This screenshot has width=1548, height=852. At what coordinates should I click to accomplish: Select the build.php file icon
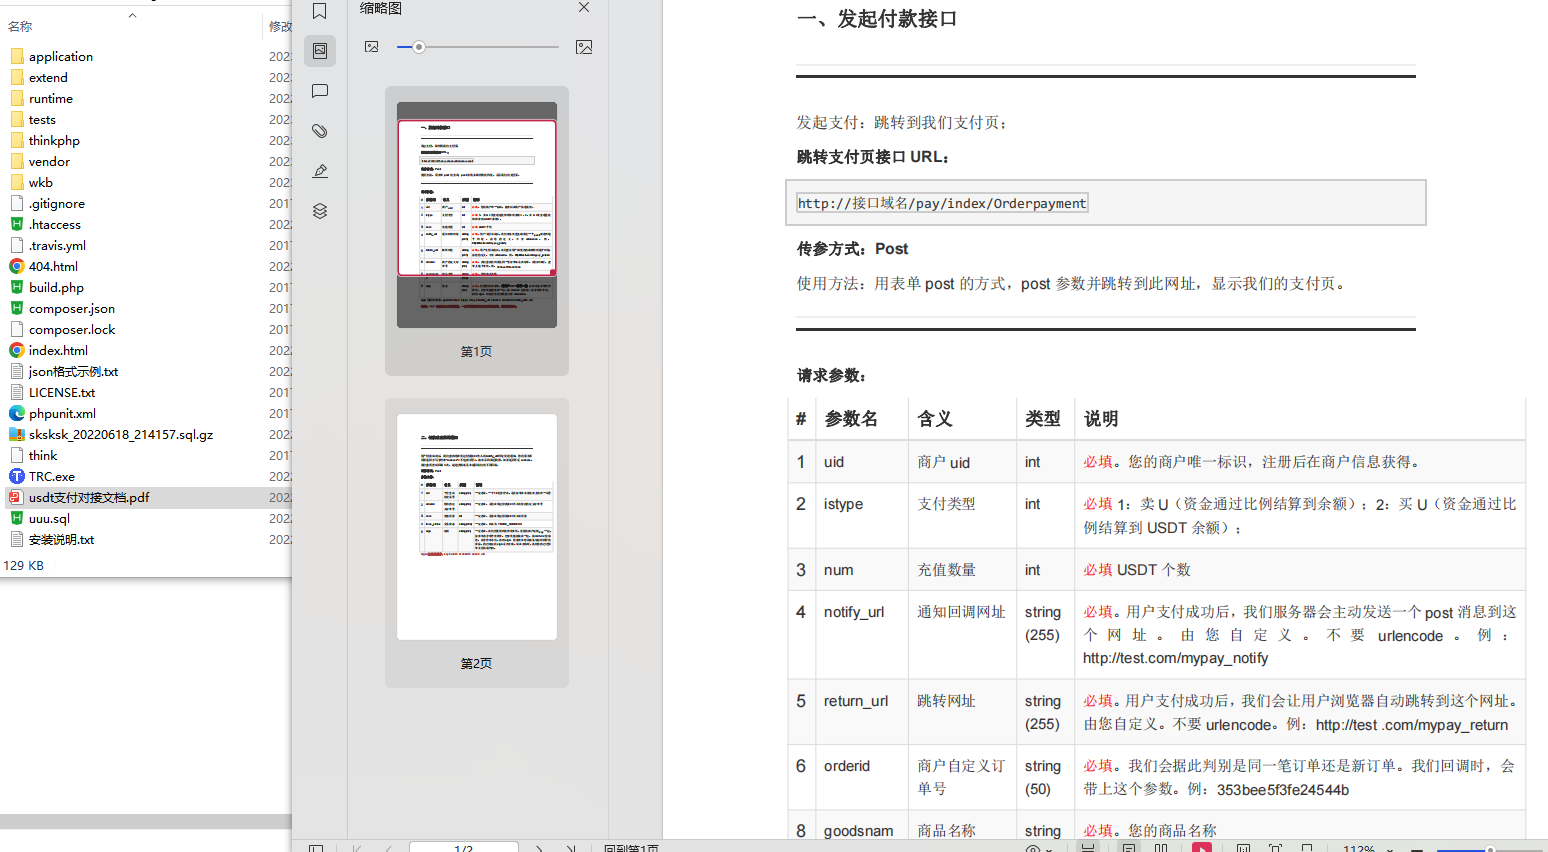[17, 288]
